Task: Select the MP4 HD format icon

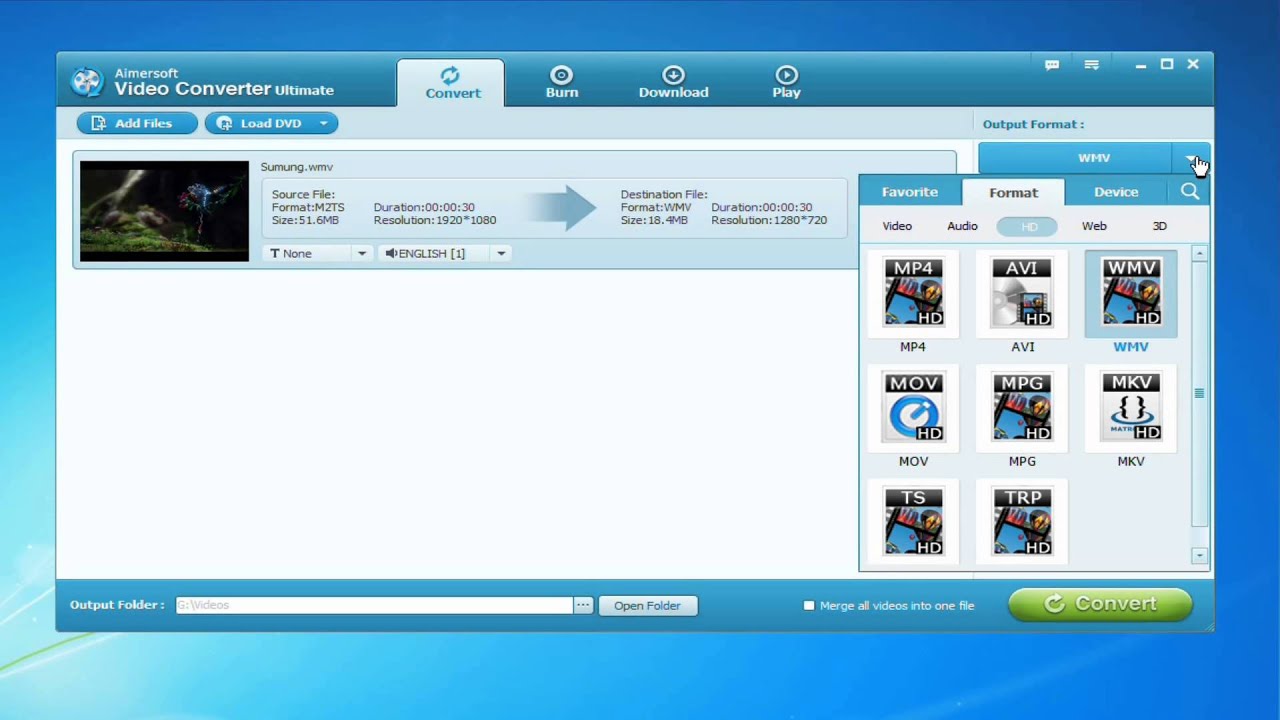Action: (x=913, y=292)
